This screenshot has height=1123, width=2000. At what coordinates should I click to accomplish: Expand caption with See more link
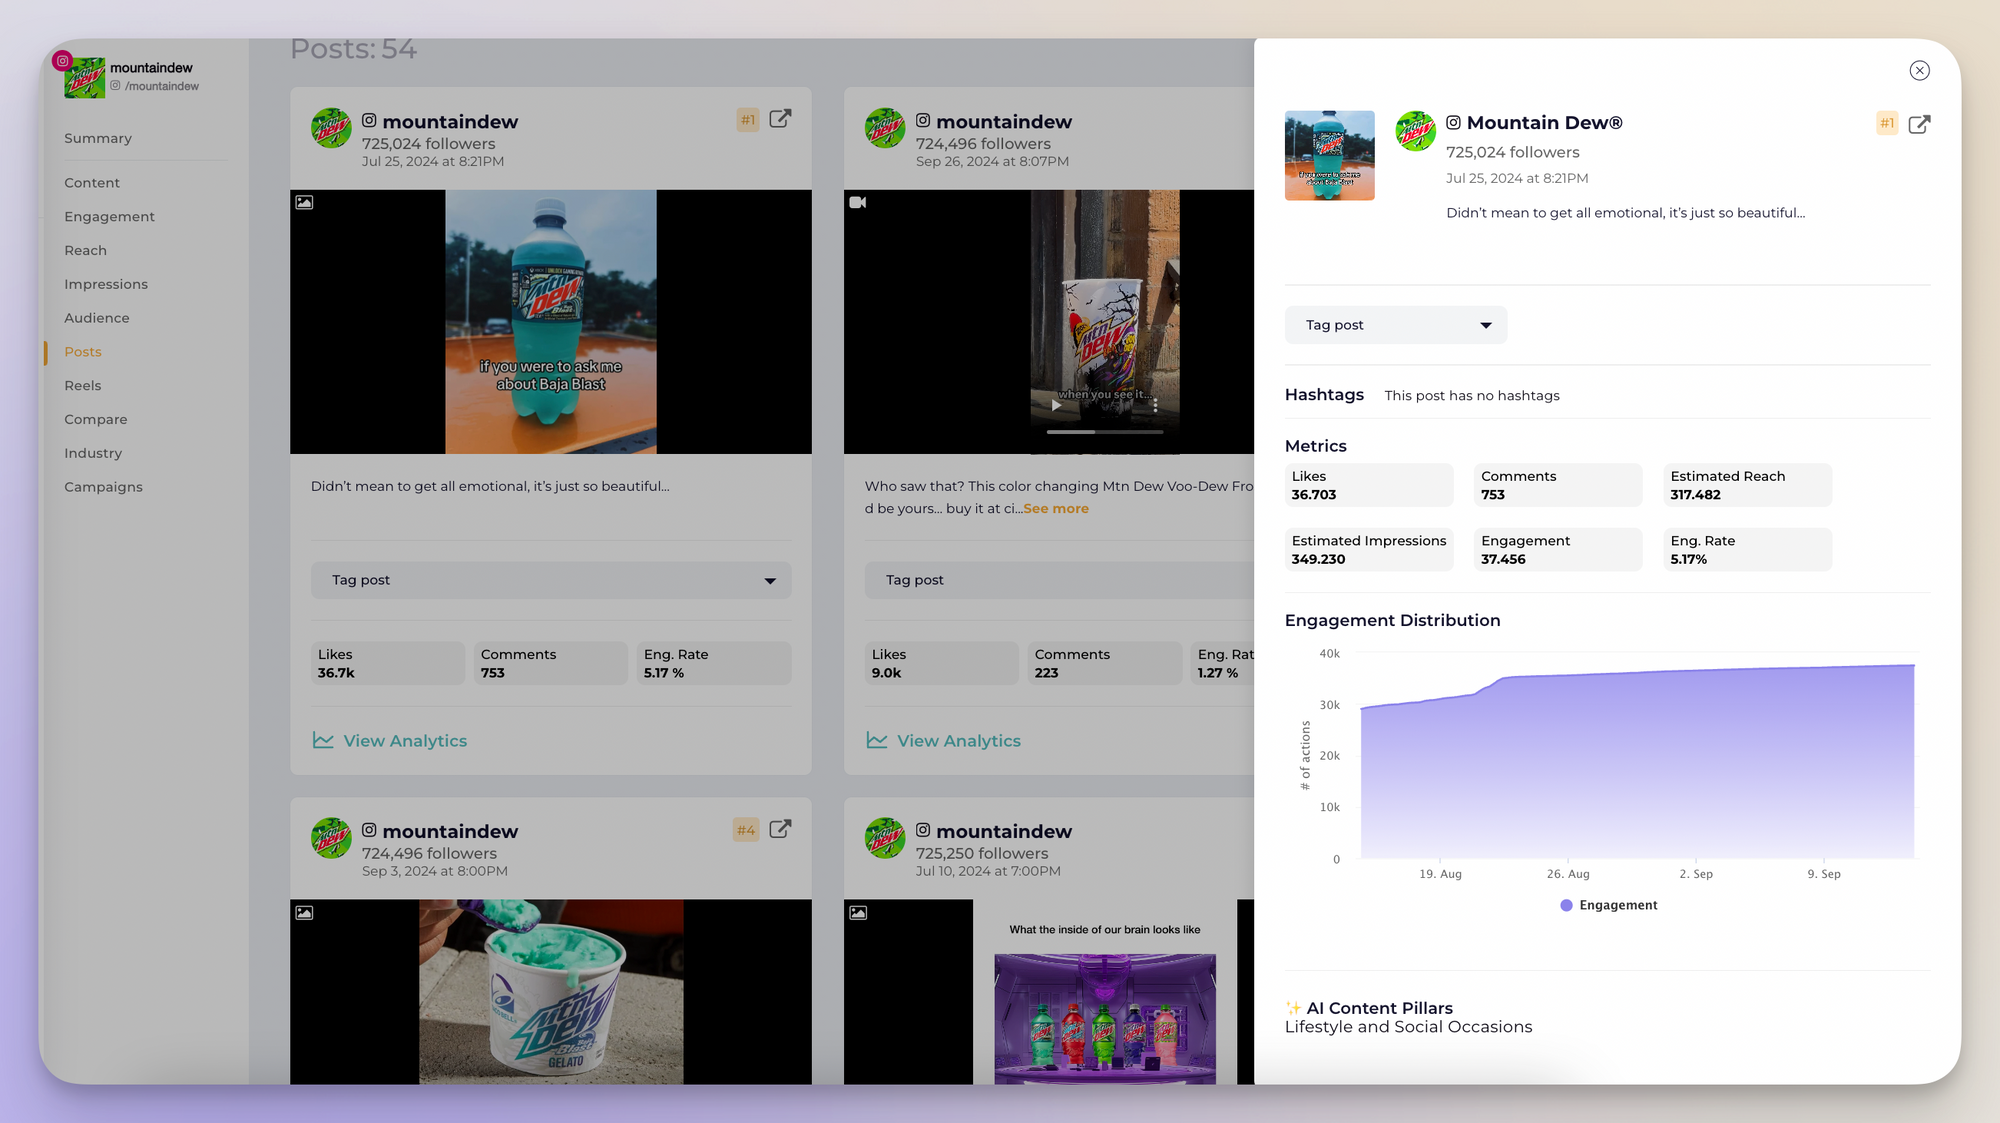click(x=1056, y=508)
